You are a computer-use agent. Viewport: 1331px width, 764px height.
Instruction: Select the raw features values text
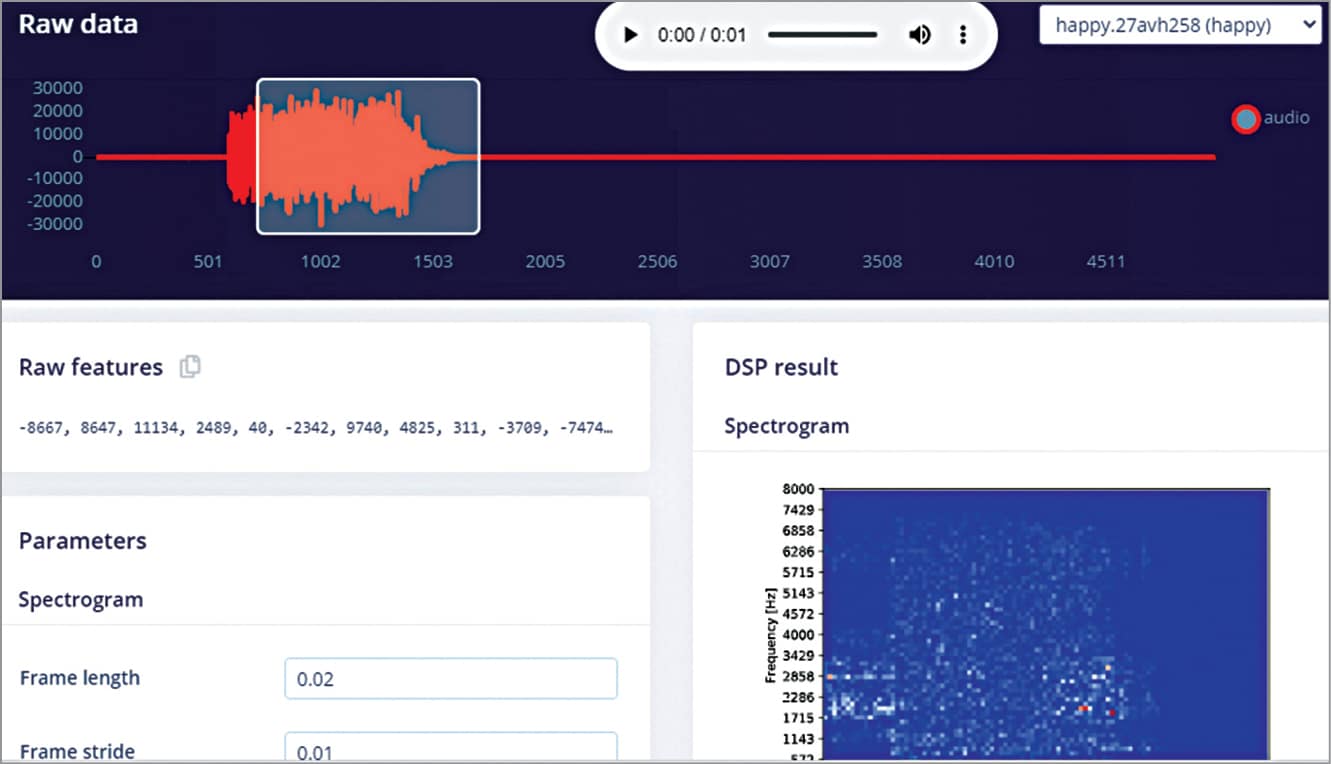click(315, 428)
